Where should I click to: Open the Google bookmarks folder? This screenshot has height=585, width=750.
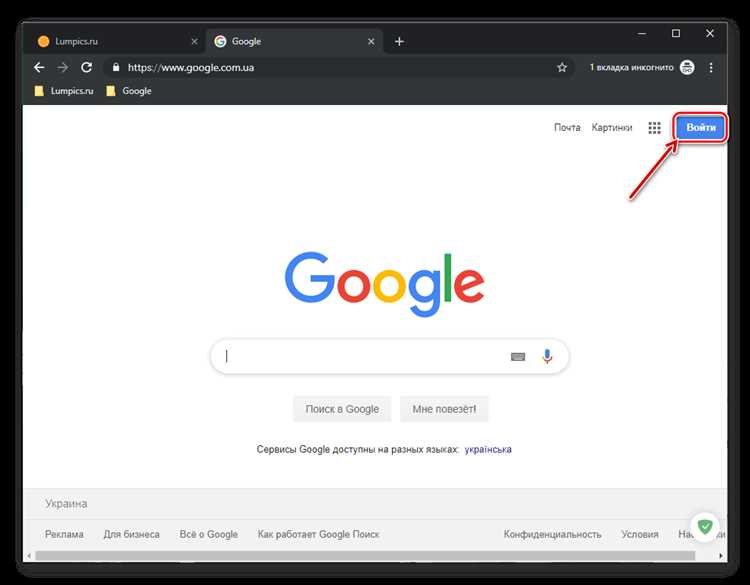point(129,91)
